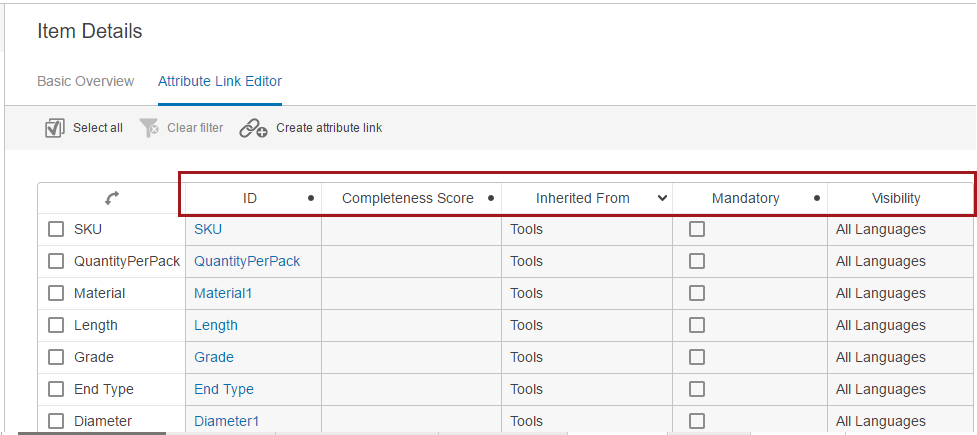The width and height of the screenshot is (977, 435).
Task: Click the Create attribute link chain icon
Action: (254, 128)
